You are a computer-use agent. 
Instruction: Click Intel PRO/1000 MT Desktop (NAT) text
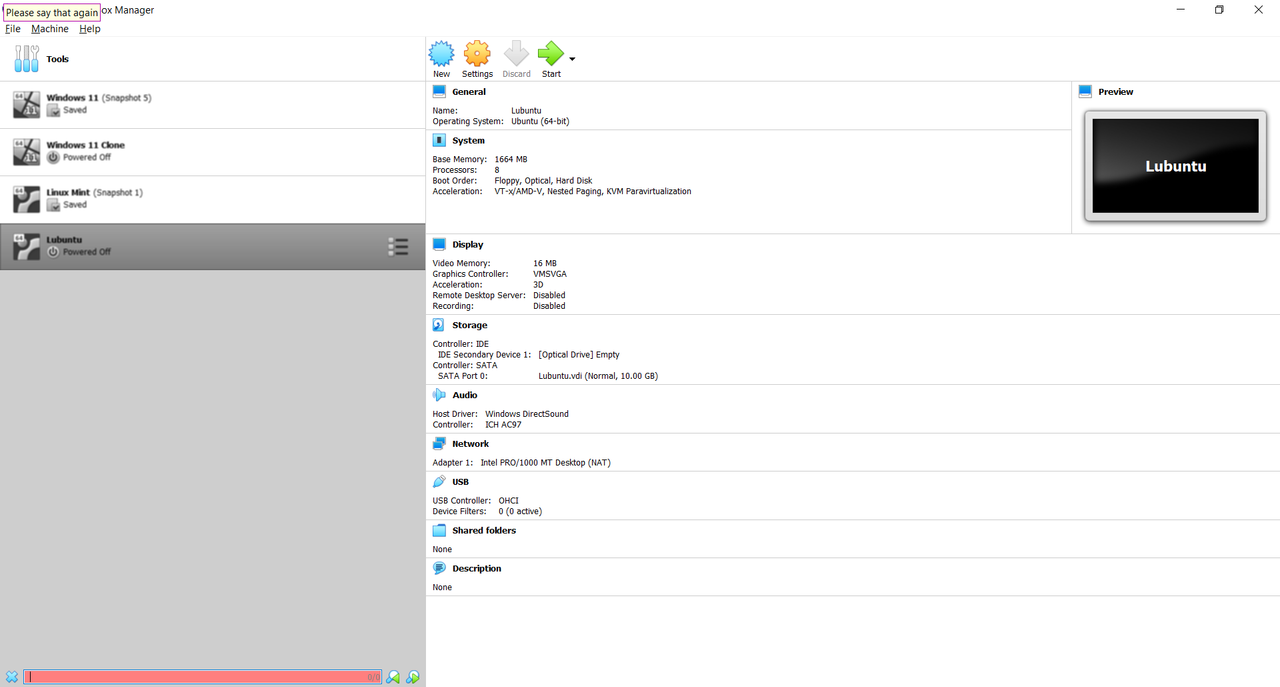(545, 463)
